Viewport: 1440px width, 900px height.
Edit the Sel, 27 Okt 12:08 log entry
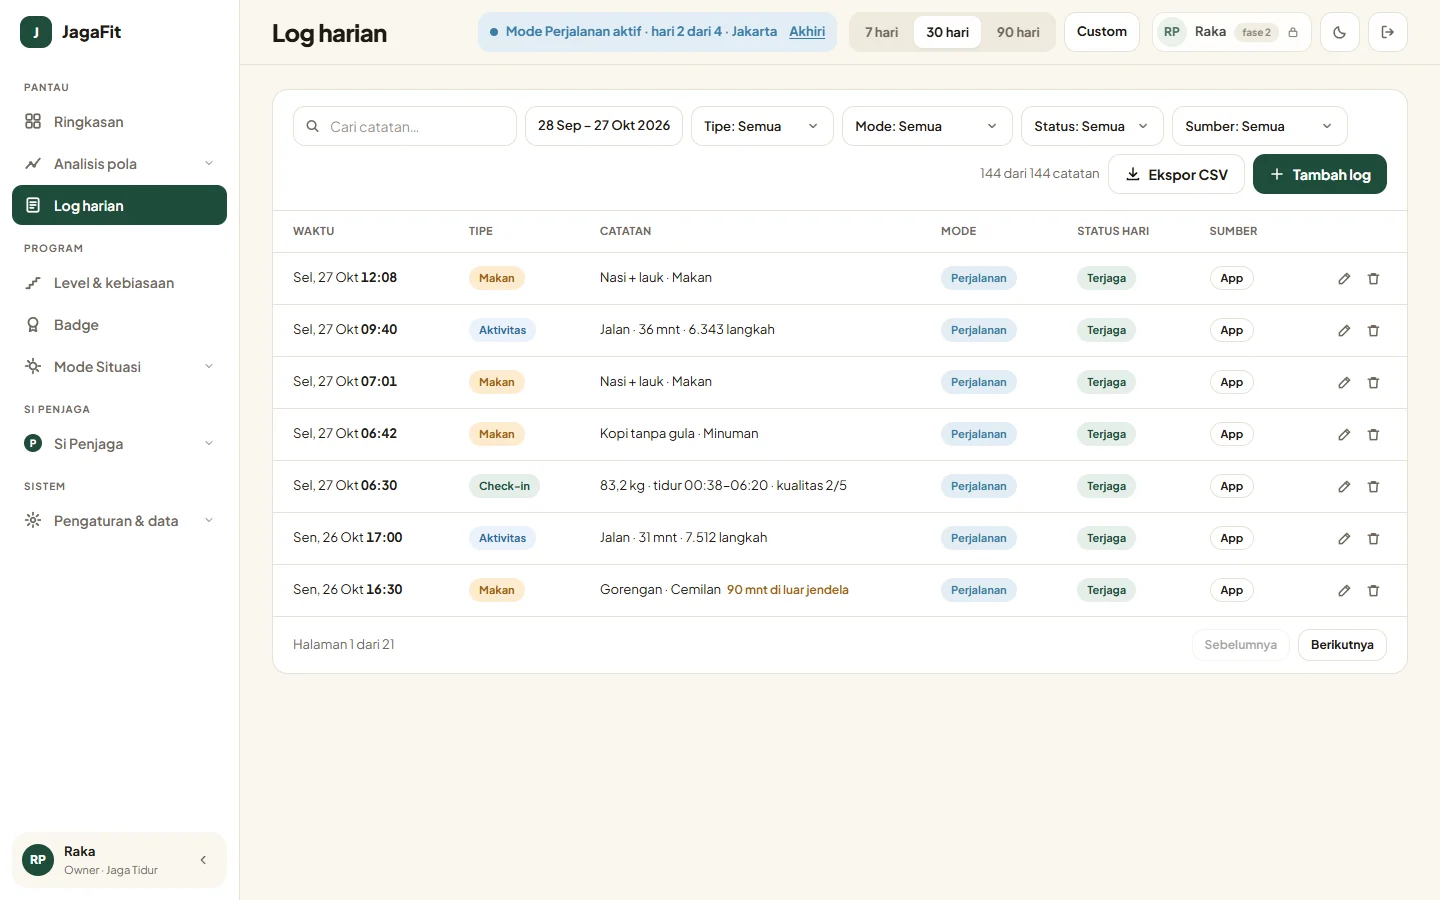(x=1344, y=279)
